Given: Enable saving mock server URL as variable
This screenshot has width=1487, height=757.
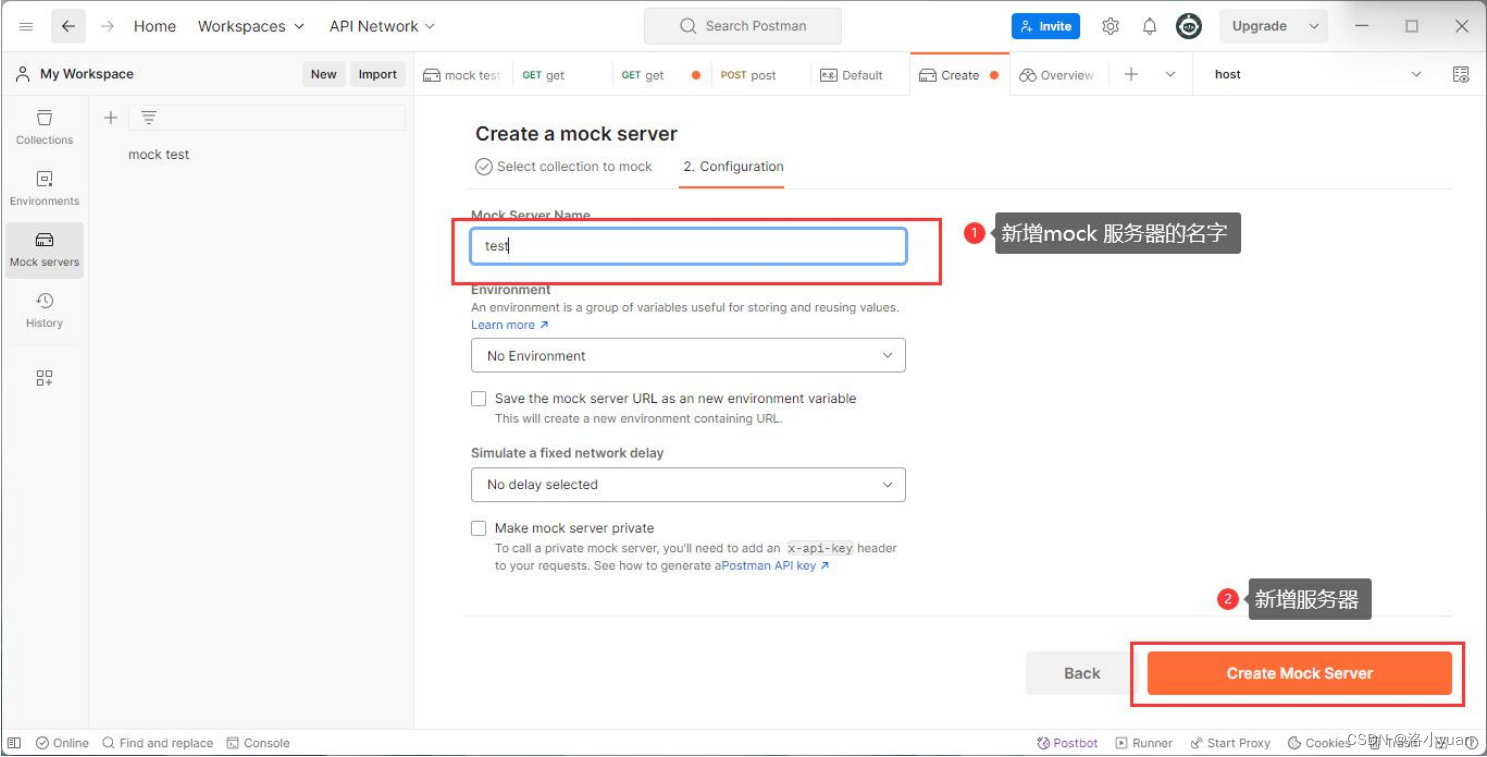Looking at the screenshot, I should [x=479, y=398].
